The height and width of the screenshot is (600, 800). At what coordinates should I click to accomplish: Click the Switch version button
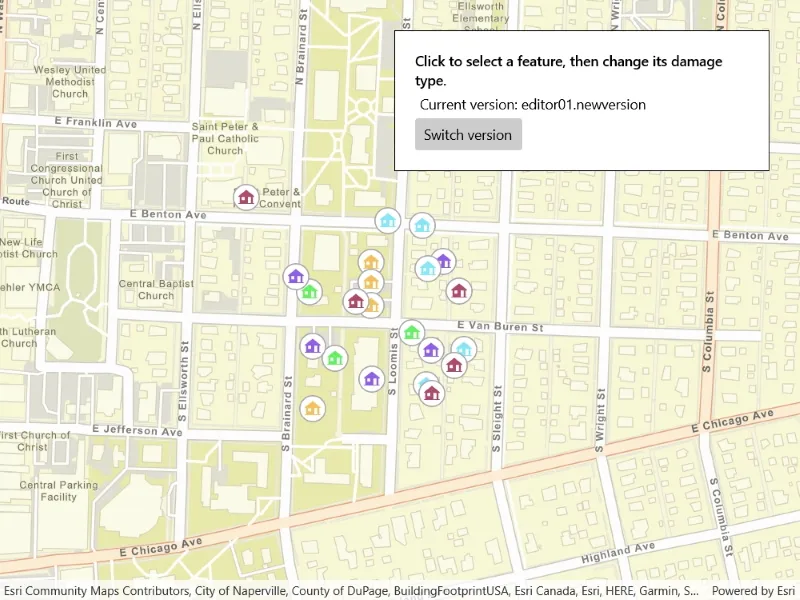(468, 135)
